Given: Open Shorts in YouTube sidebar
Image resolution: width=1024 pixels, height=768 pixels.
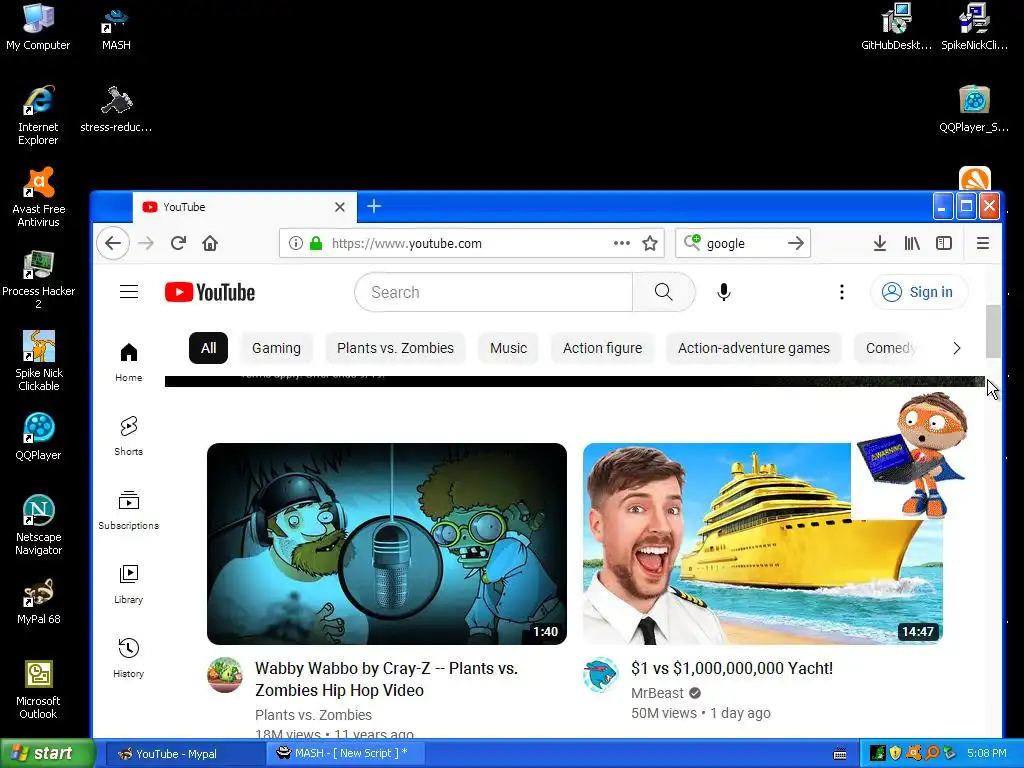Looking at the screenshot, I should pos(129,436).
